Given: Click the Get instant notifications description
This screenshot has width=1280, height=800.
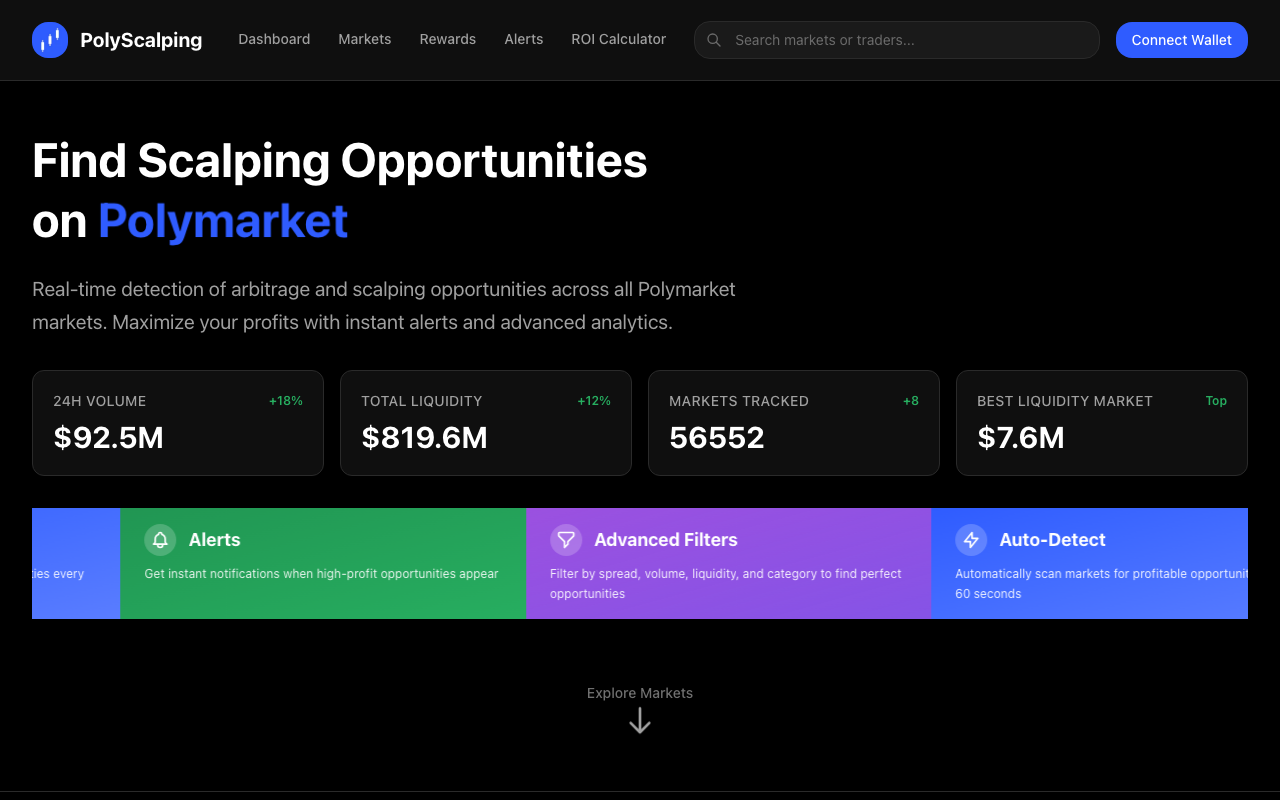Looking at the screenshot, I should pos(322,574).
